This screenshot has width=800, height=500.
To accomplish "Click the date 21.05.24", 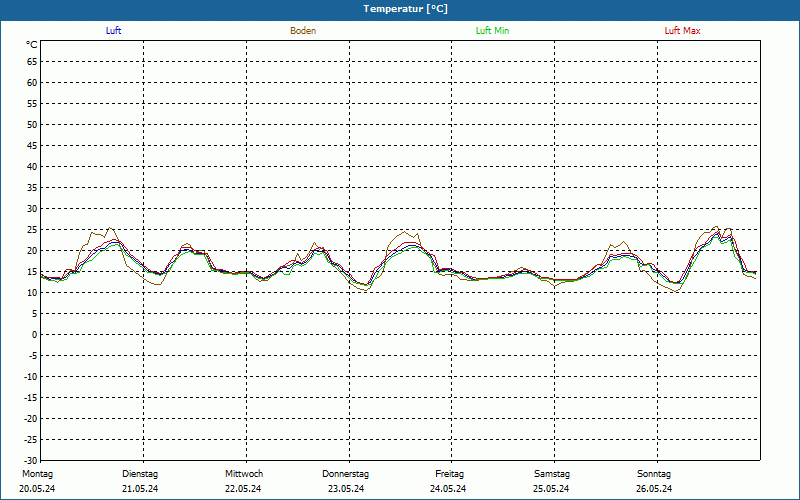I will pos(140,489).
